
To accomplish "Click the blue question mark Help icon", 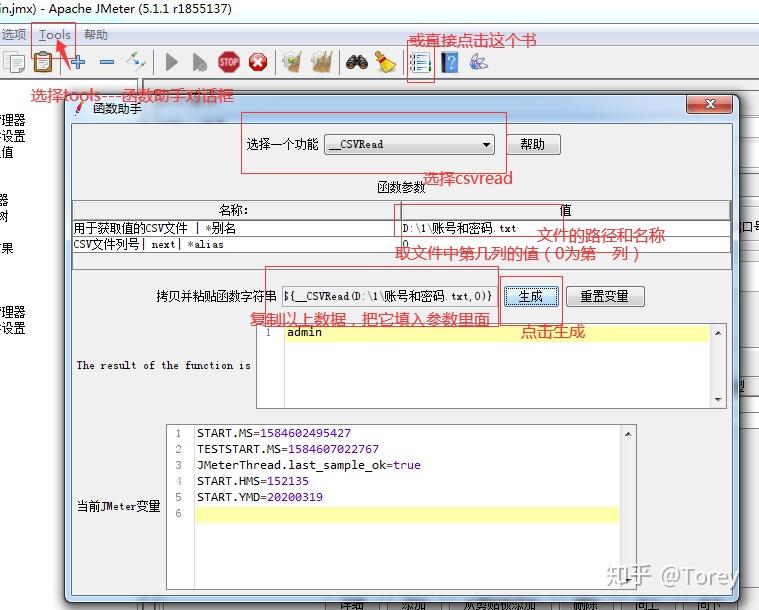I will 450,63.
